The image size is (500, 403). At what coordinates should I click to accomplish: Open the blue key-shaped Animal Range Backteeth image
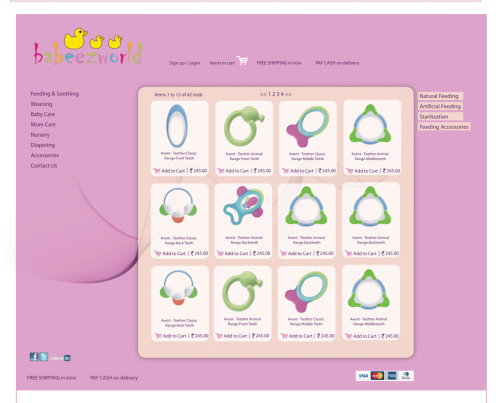coord(244,205)
